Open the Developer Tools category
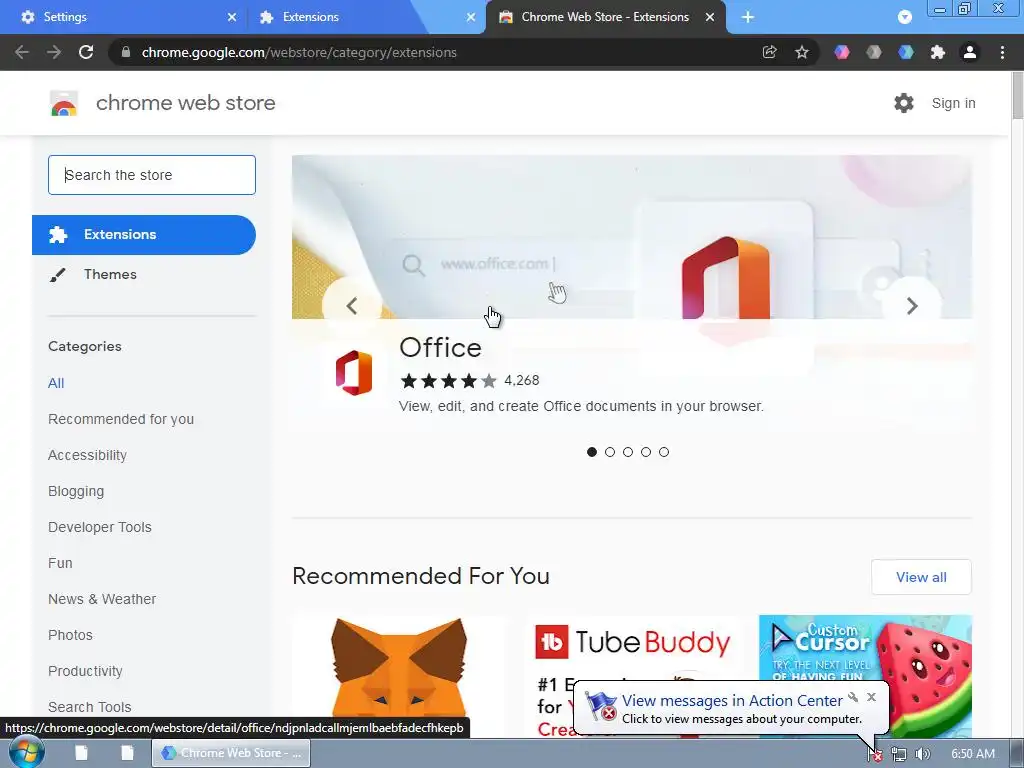 pyautogui.click(x=100, y=527)
